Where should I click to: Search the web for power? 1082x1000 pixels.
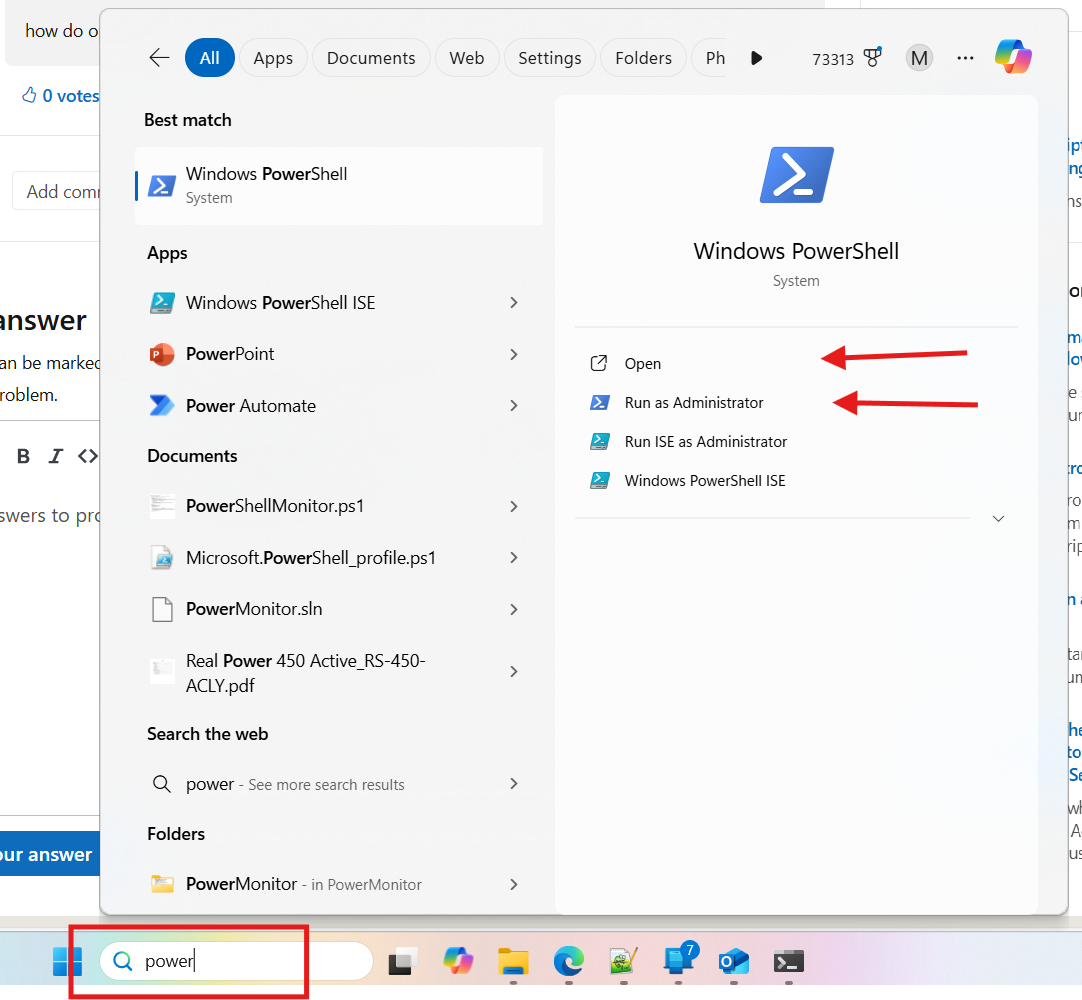[x=295, y=784]
